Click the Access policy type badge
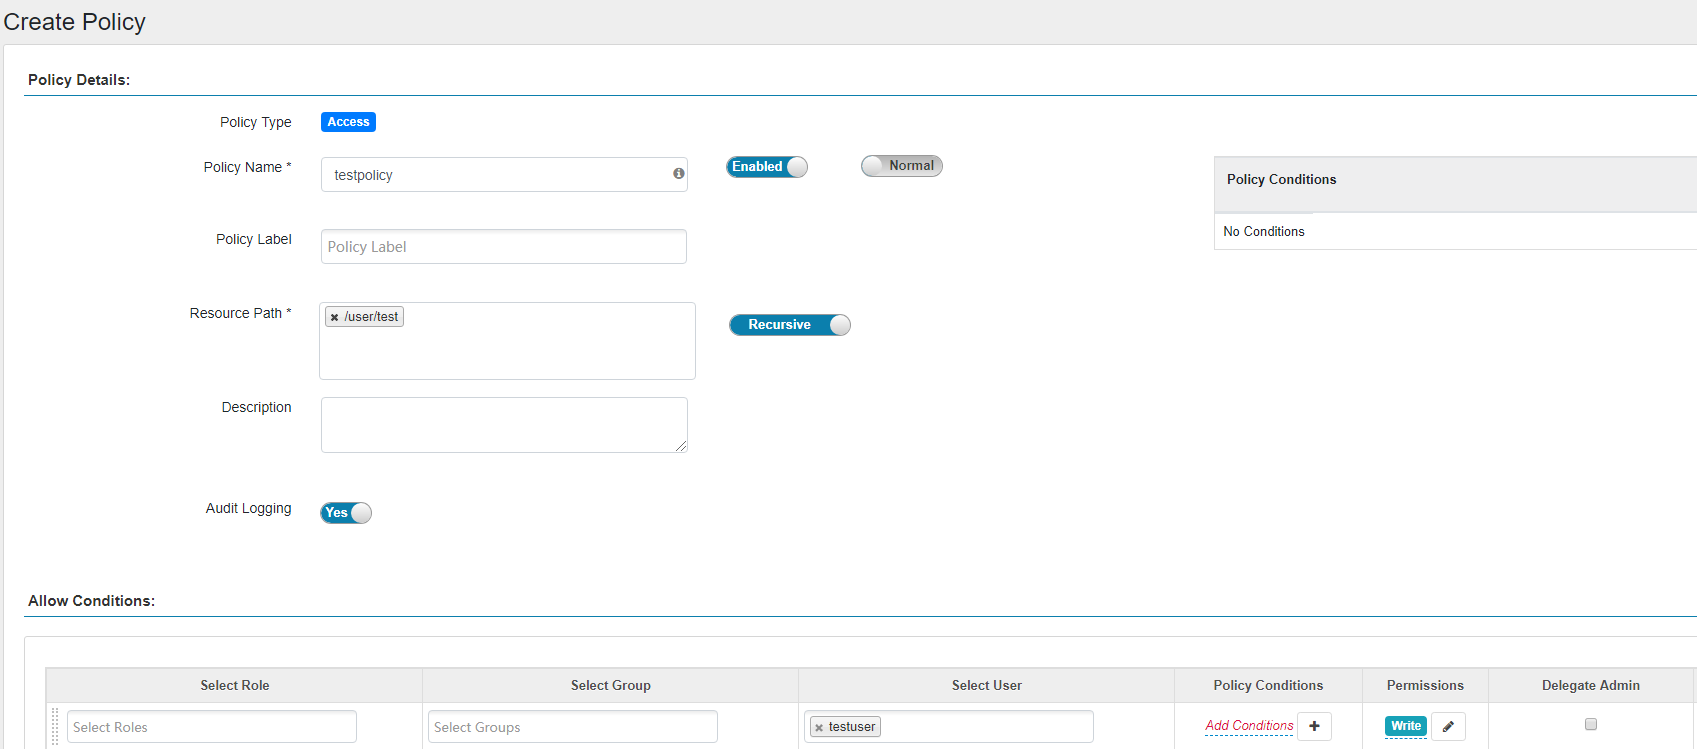The image size is (1697, 749). click(348, 122)
